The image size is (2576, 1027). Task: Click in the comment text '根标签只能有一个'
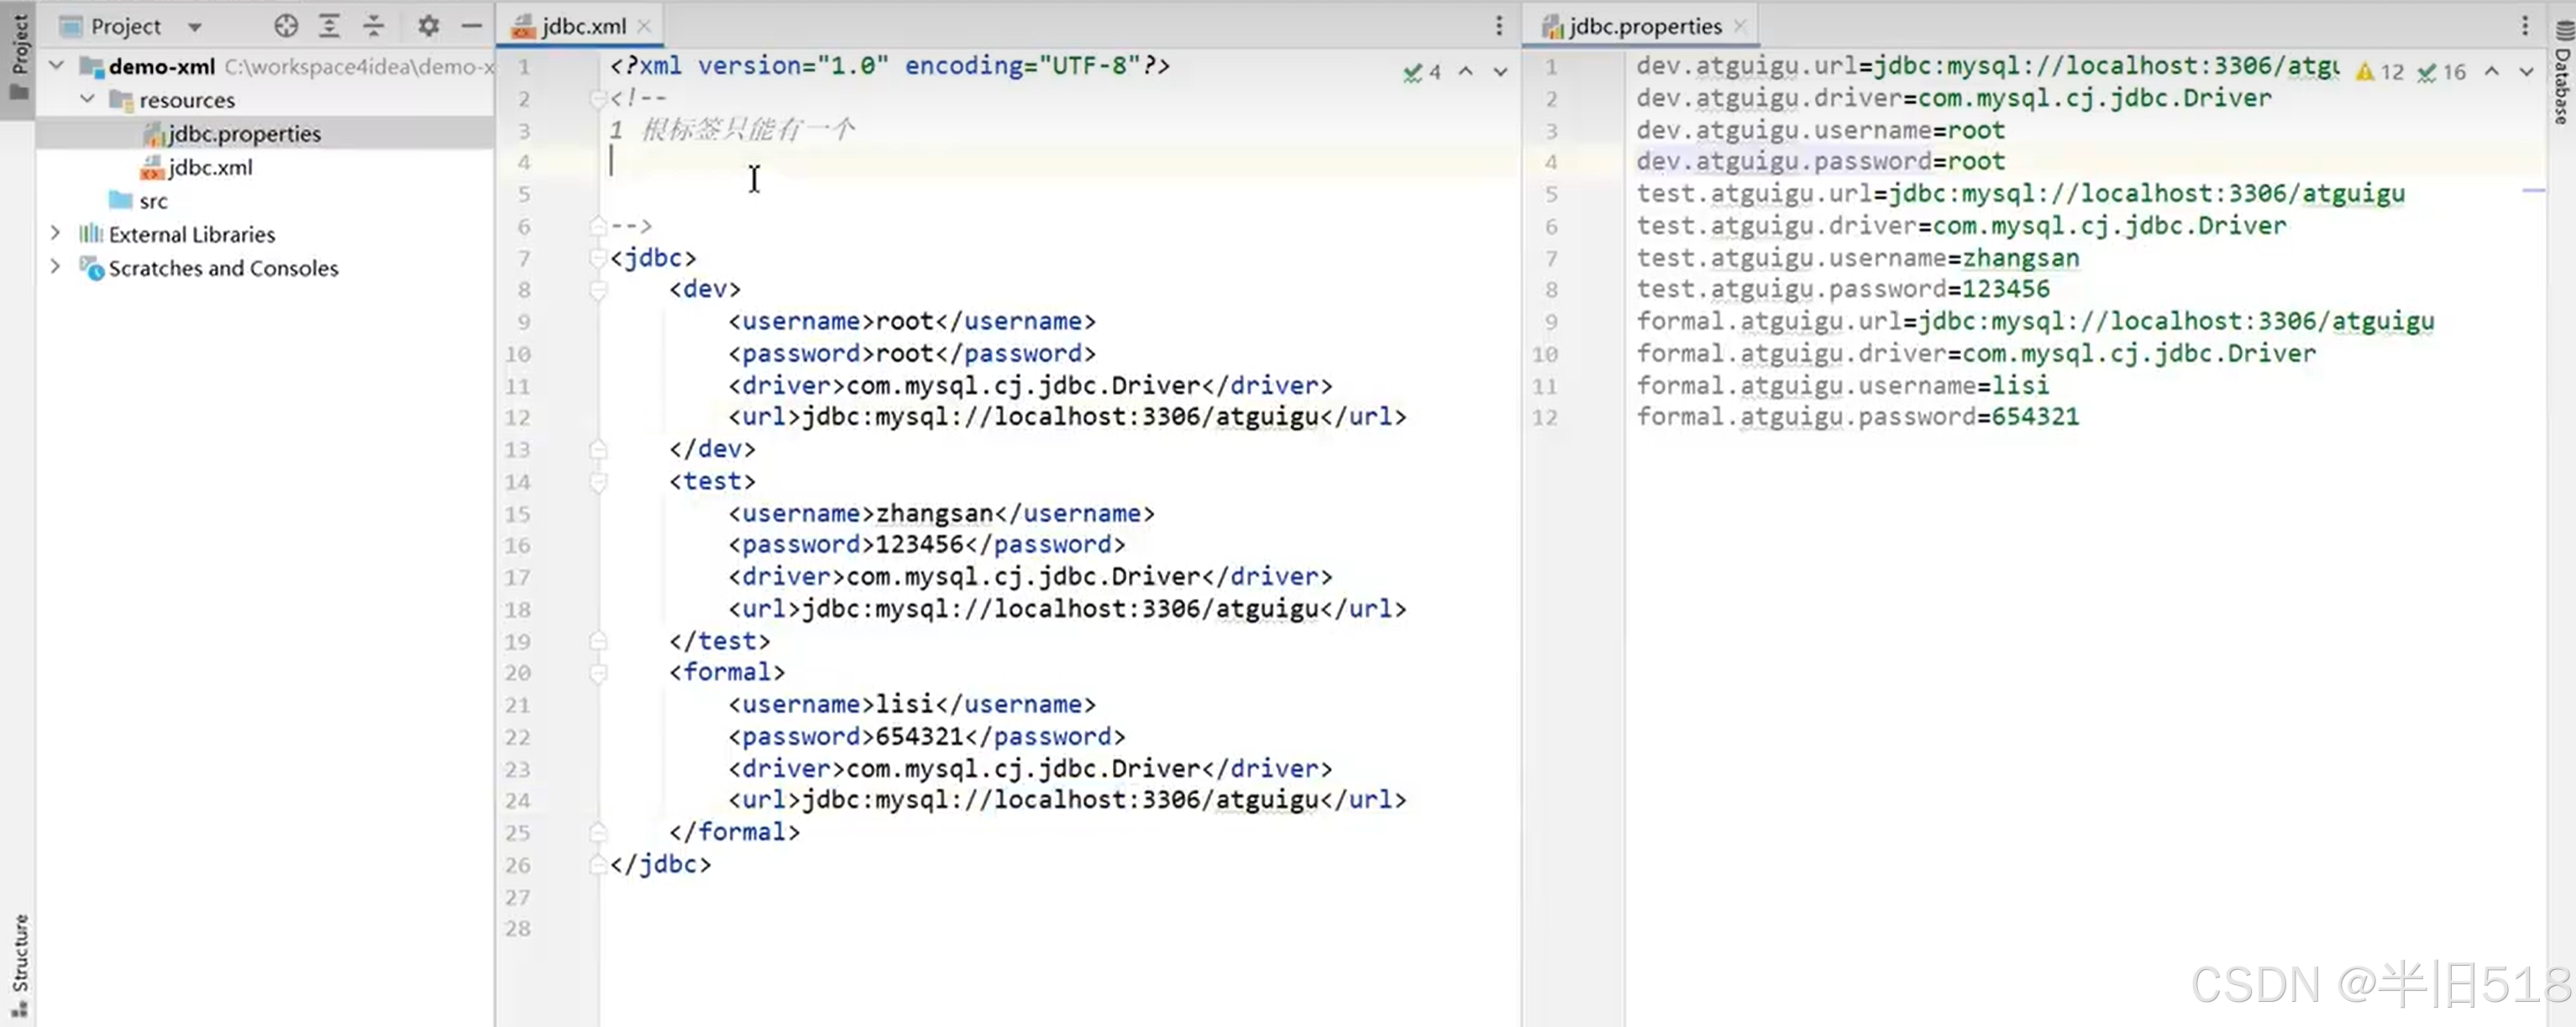pyautogui.click(x=748, y=130)
